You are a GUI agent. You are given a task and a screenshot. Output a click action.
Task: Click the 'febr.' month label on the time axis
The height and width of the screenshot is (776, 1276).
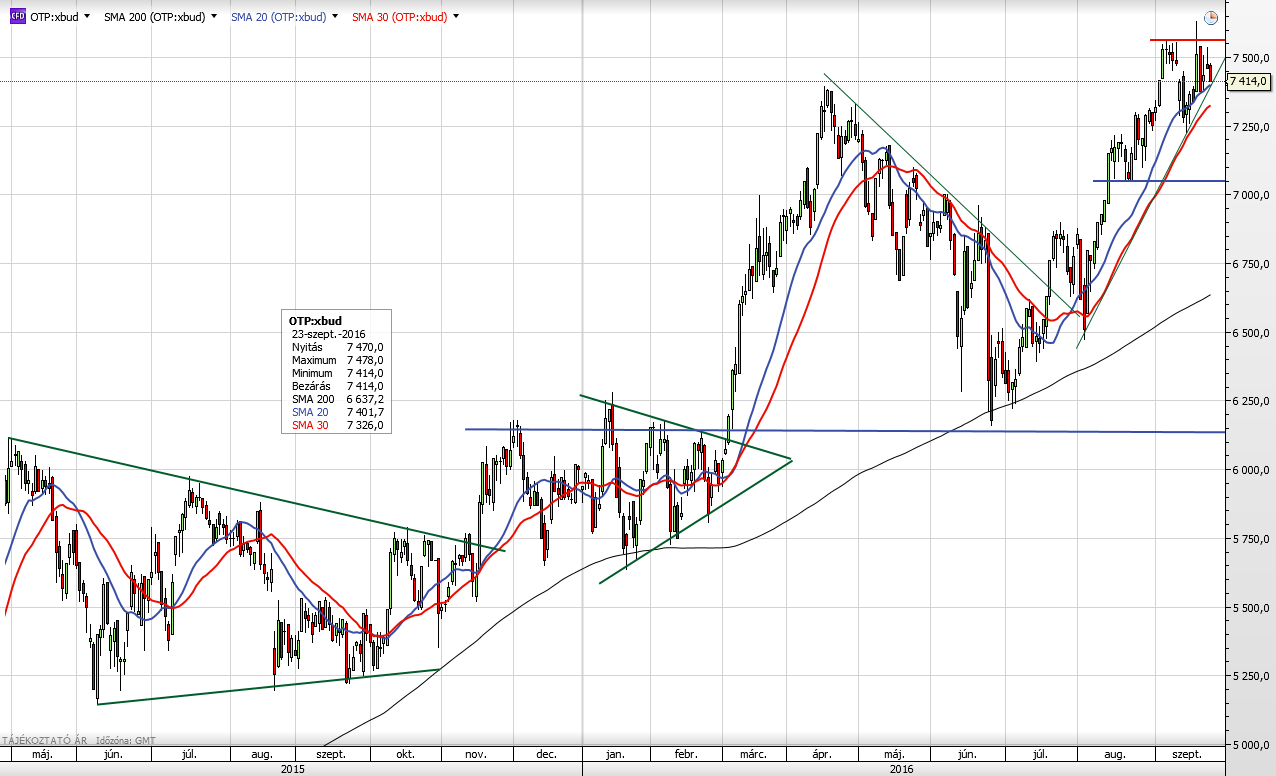pyautogui.click(x=686, y=754)
